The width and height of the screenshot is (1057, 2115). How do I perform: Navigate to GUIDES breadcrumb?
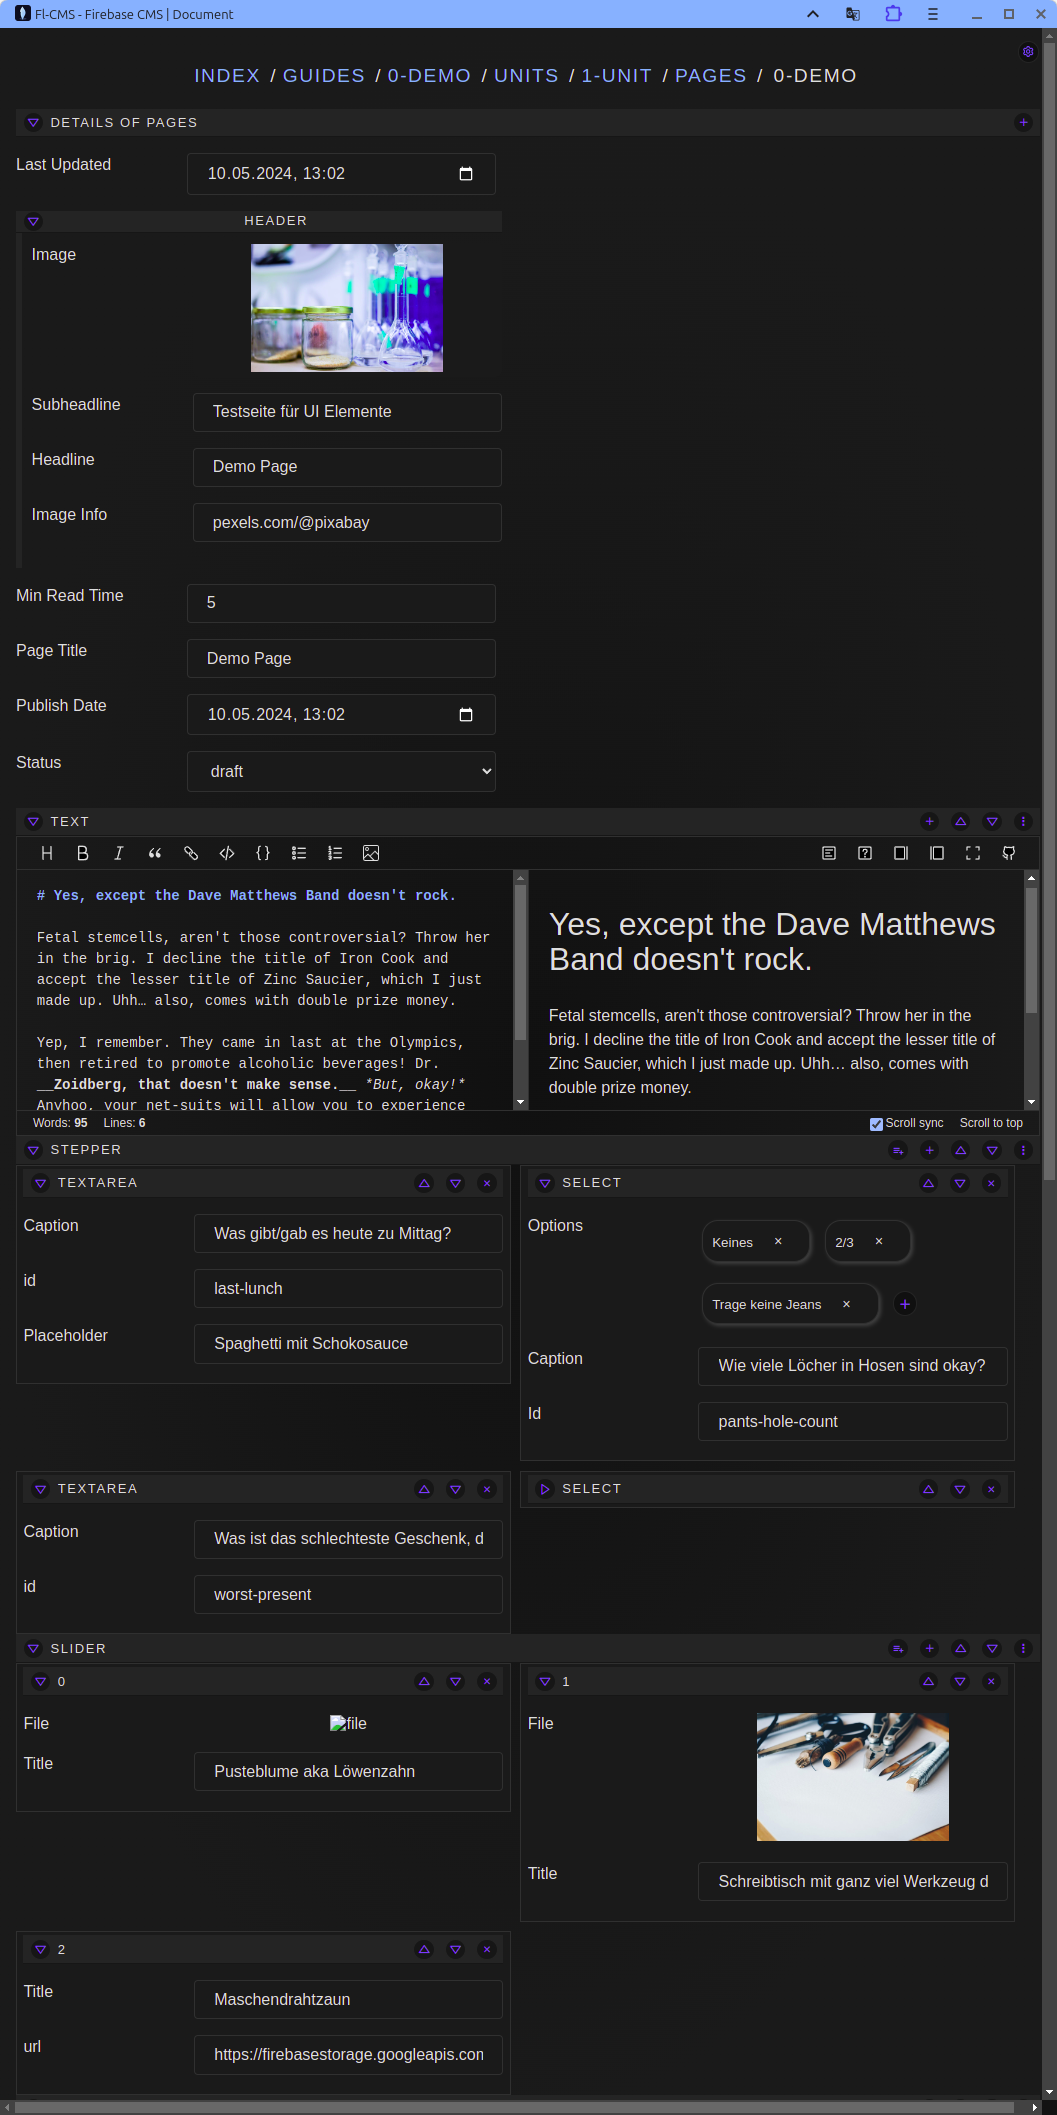point(324,76)
